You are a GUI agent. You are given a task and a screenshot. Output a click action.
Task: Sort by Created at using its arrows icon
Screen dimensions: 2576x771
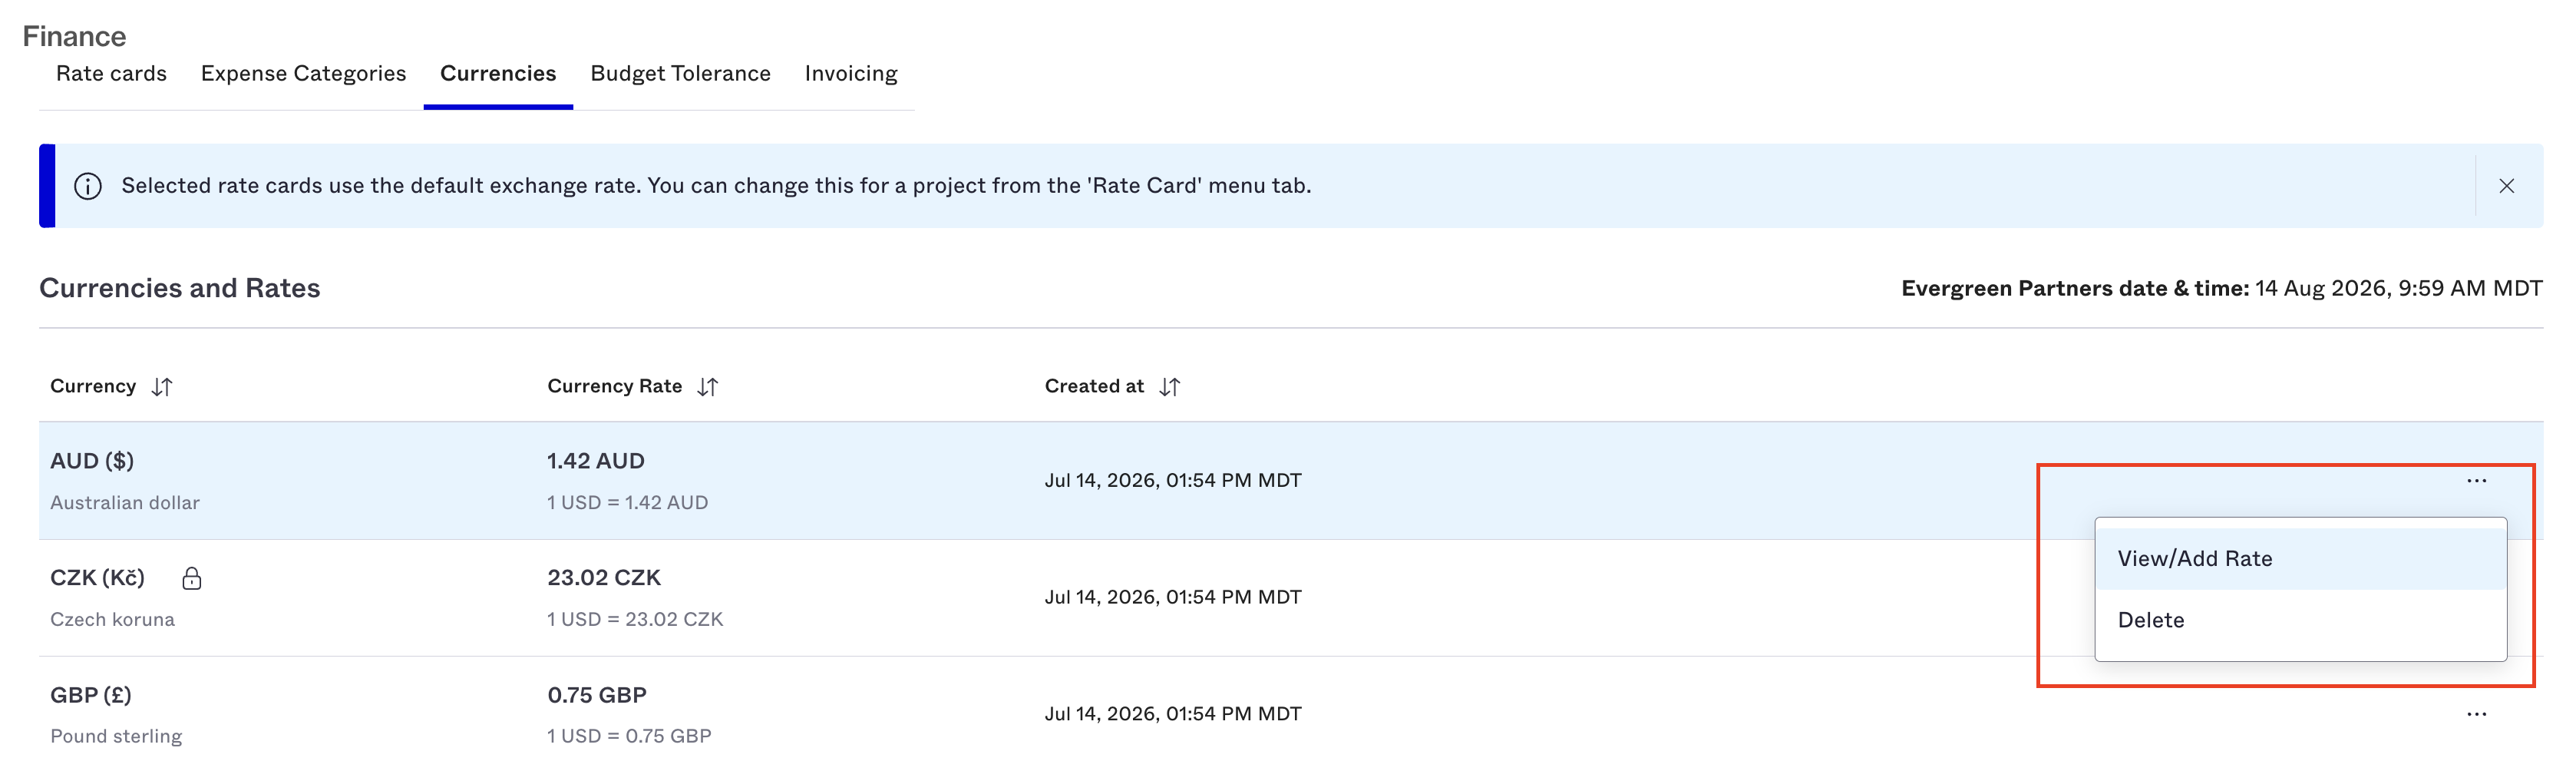1169,386
